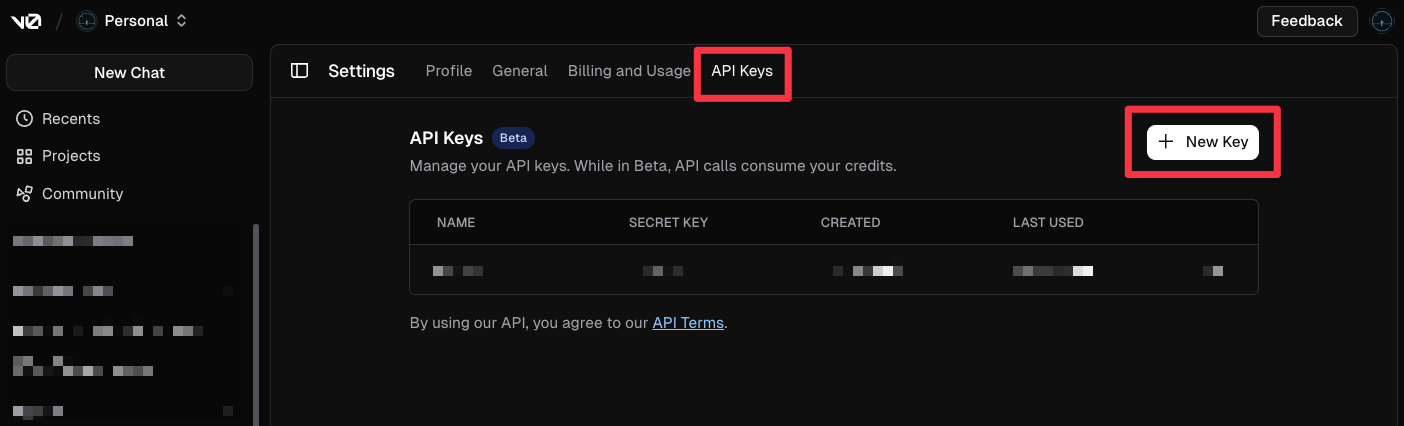This screenshot has width=1404, height=426.
Task: Click the v0 logo
Action: 27,20
